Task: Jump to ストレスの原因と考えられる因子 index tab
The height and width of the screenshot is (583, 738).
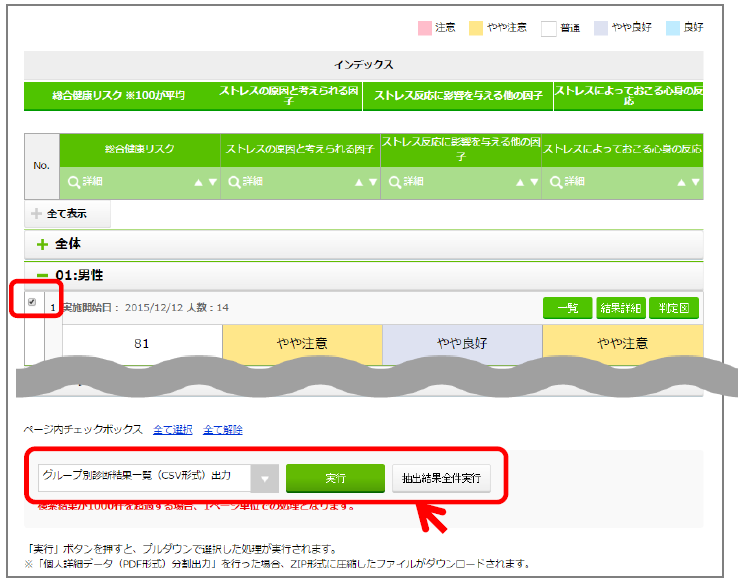Action: click(x=288, y=96)
